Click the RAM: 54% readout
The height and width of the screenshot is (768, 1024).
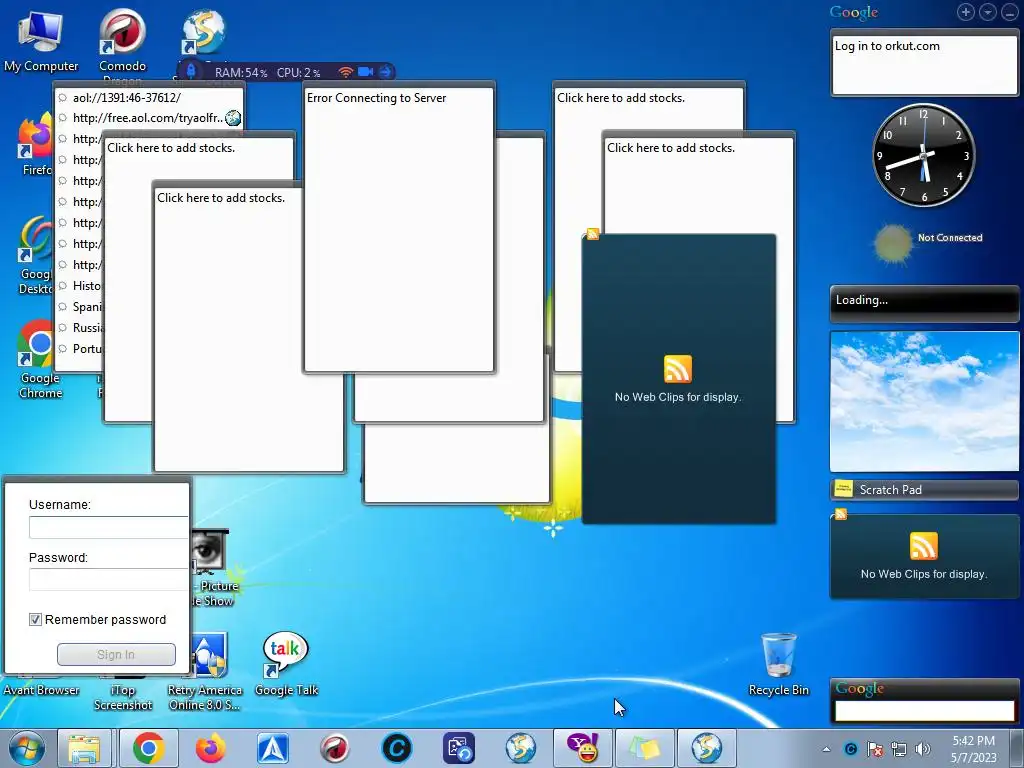[241, 72]
